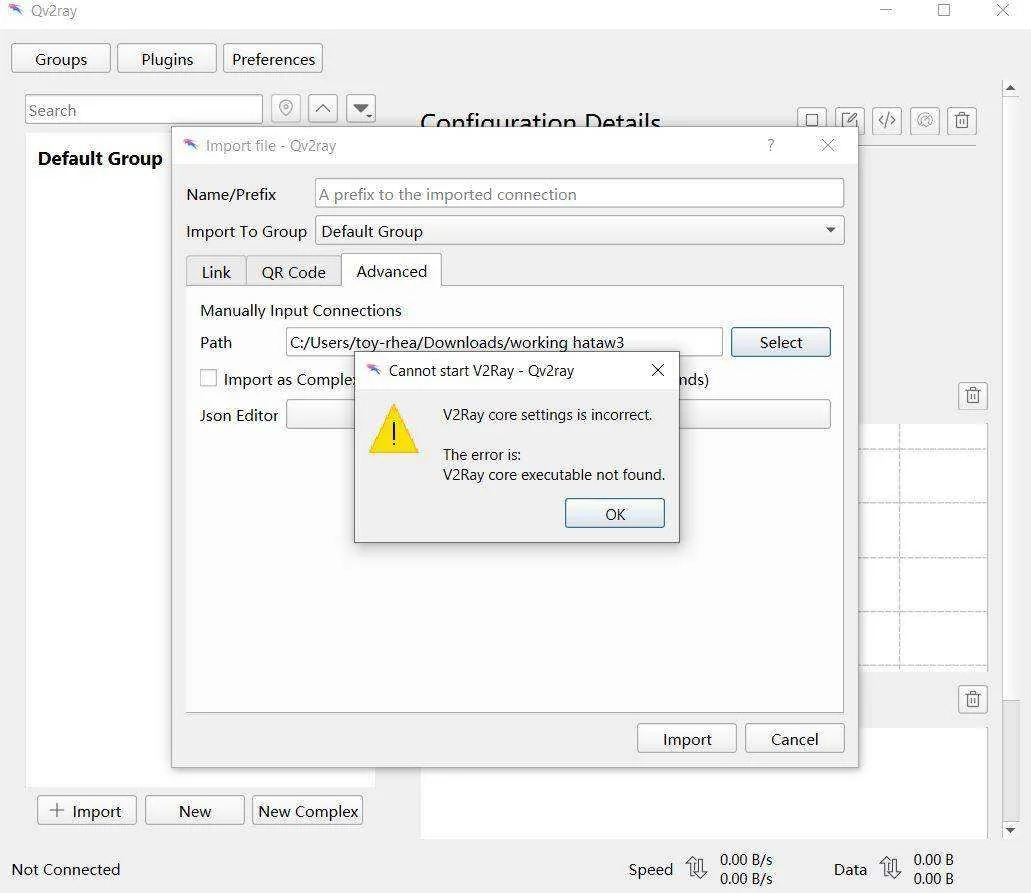
Task: Click the 'V2Ray core executable not found.' text
Action: (554, 474)
